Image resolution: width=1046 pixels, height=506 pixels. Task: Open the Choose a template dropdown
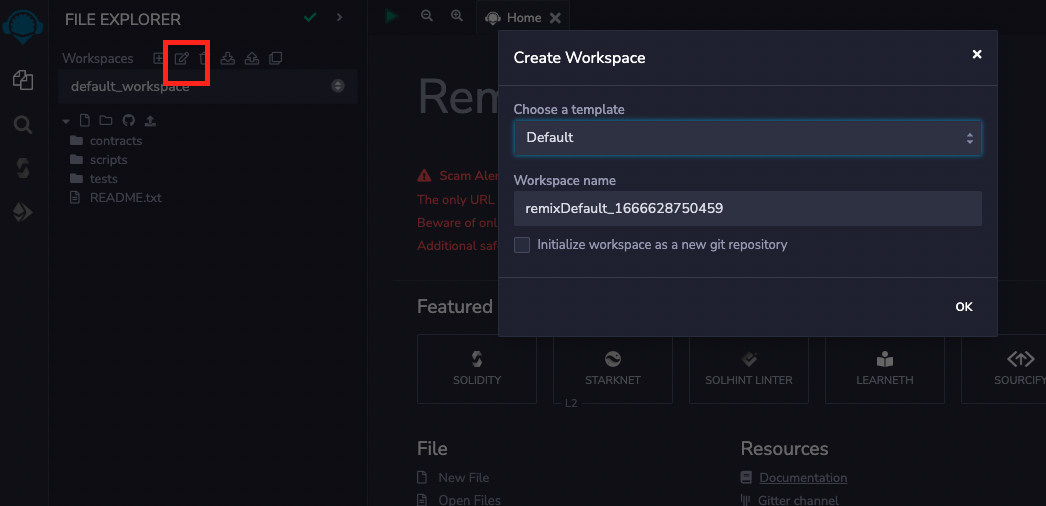747,138
